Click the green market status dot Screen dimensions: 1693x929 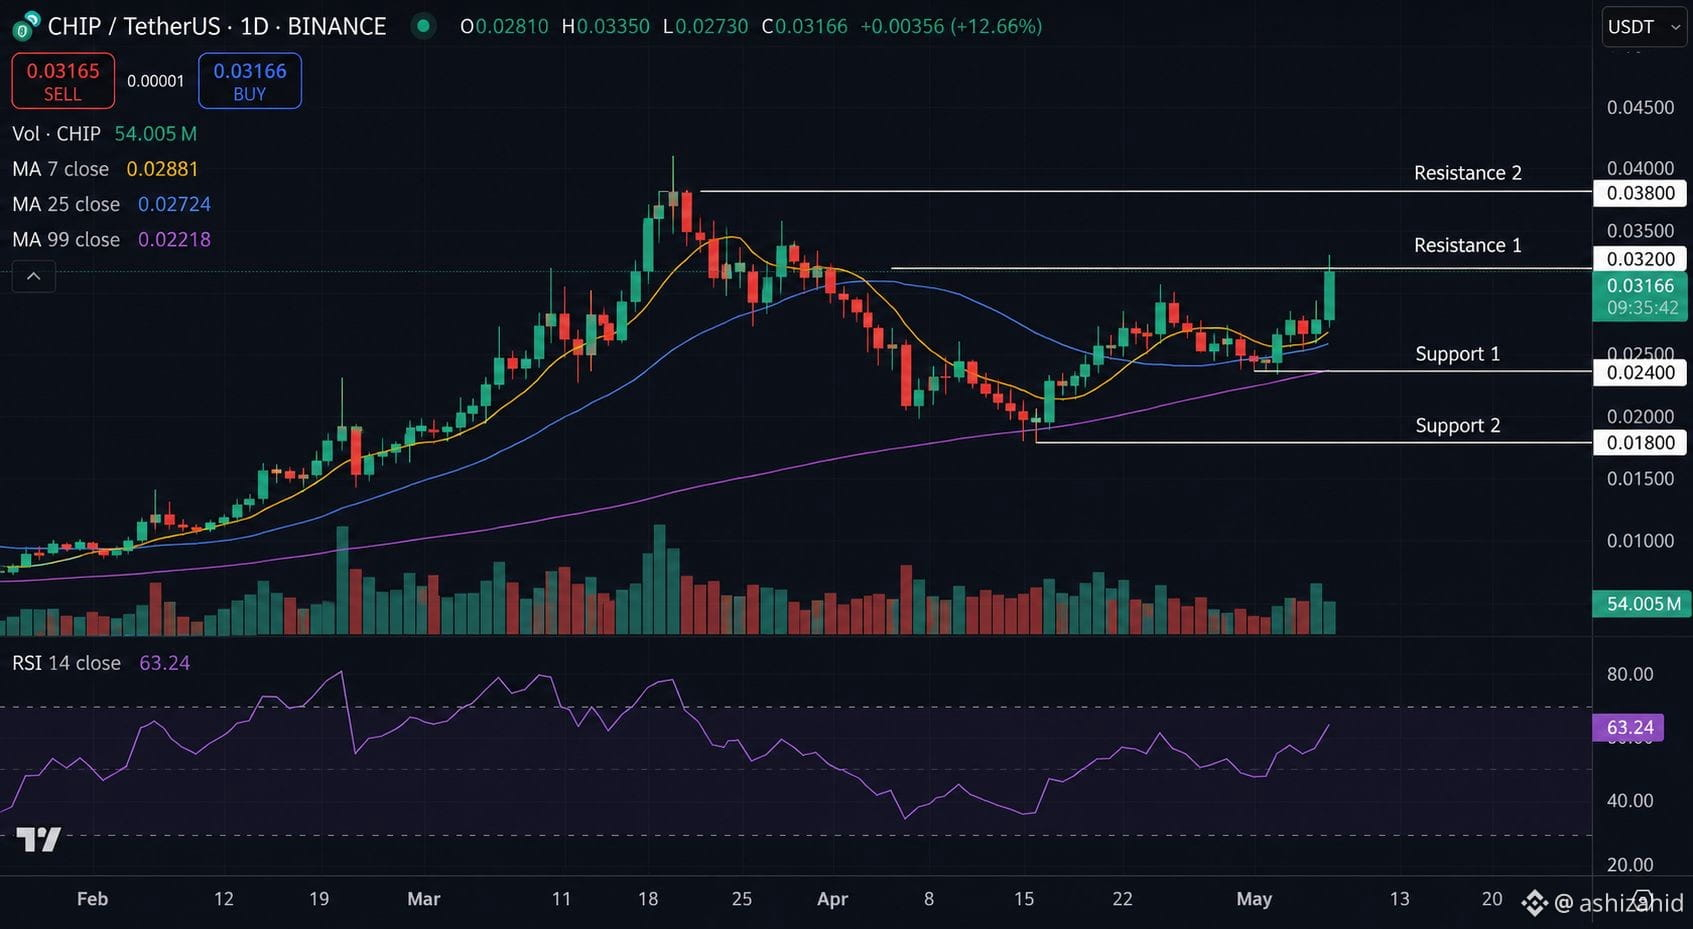coord(424,26)
